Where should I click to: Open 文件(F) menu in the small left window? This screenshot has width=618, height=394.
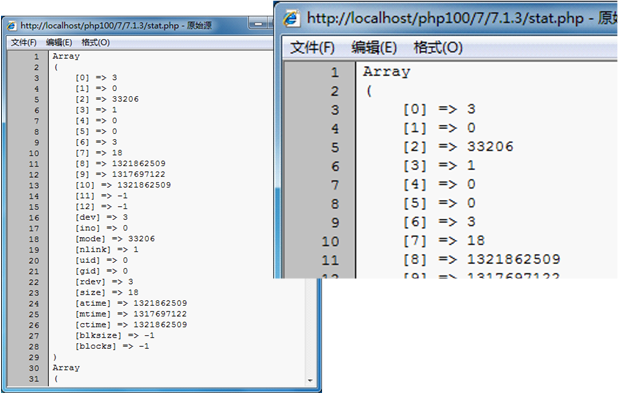24,43
